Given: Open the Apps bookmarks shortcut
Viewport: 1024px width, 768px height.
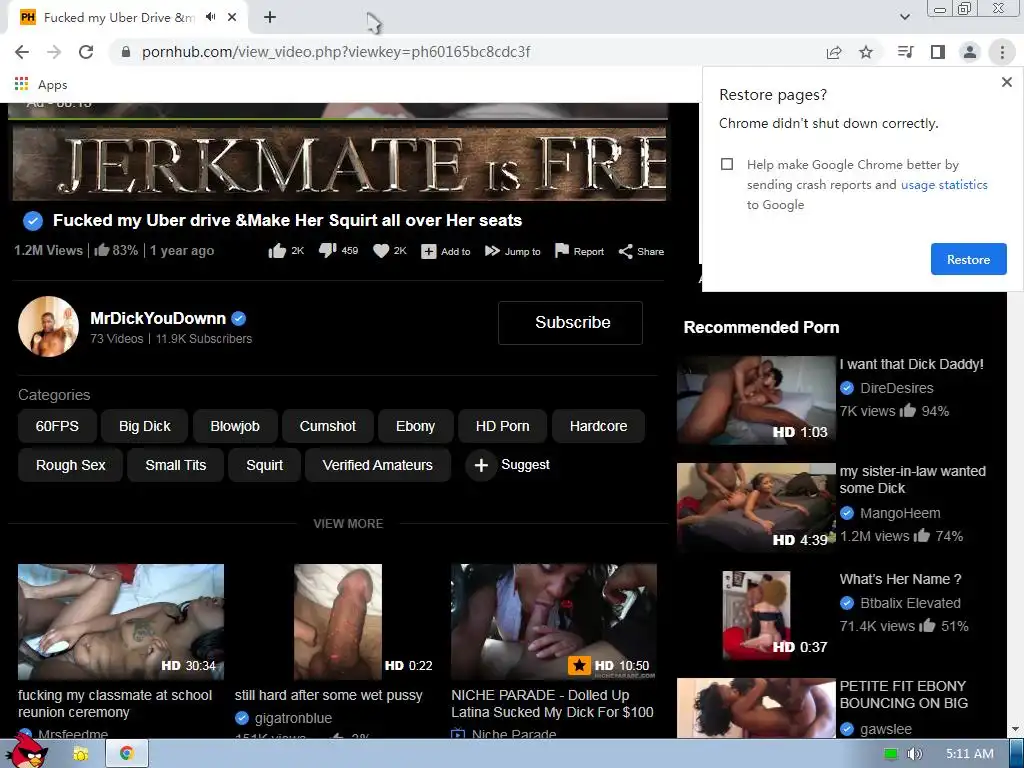Looking at the screenshot, I should tap(41, 84).
